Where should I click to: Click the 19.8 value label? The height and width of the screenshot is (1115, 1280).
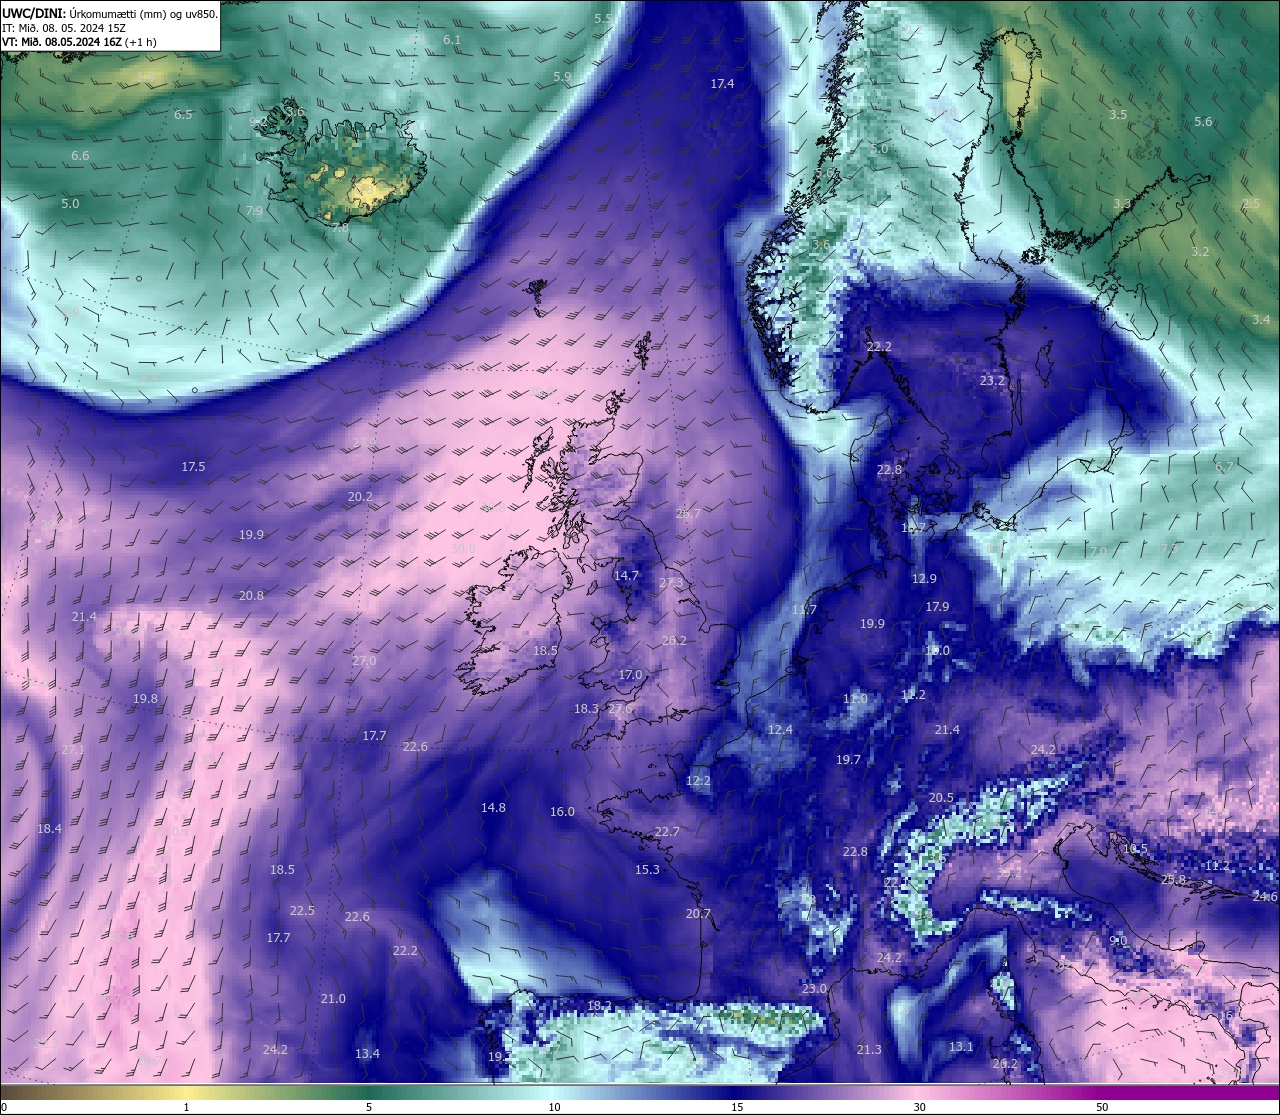point(145,699)
